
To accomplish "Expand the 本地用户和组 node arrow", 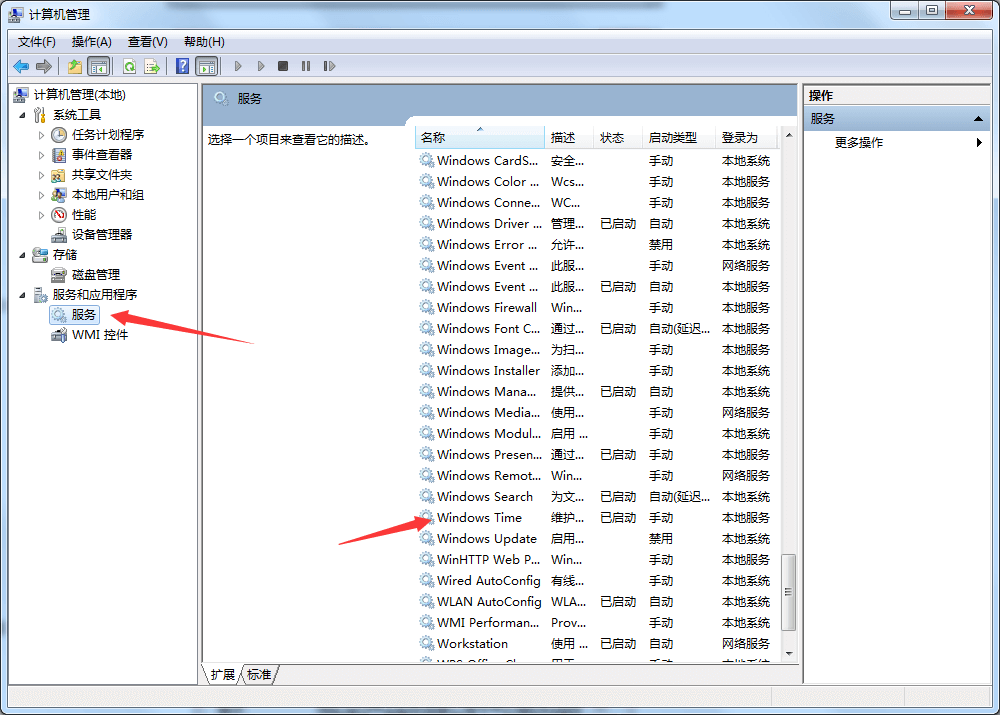I will tap(41, 195).
